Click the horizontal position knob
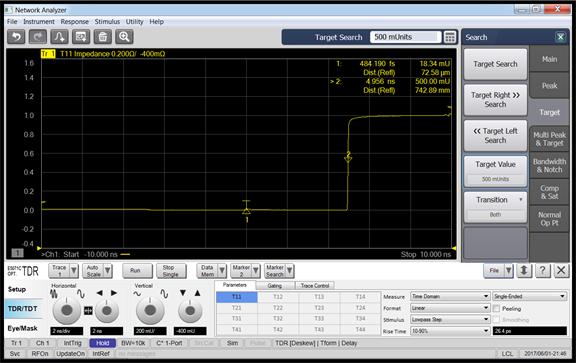The image size is (576, 363). 107,311
